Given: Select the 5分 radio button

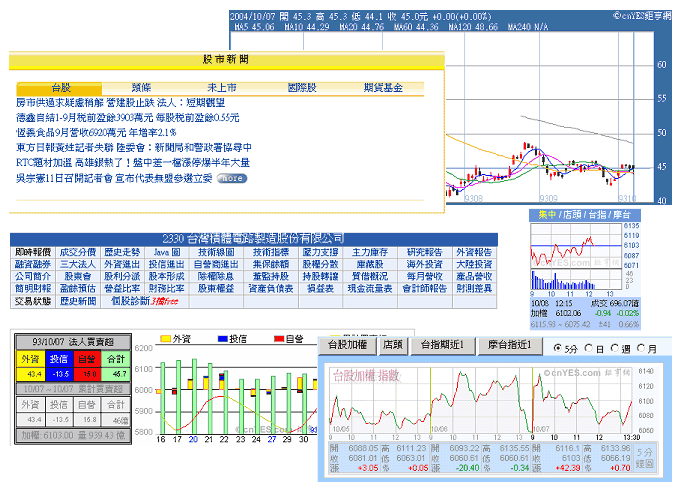Looking at the screenshot, I should 558,348.
